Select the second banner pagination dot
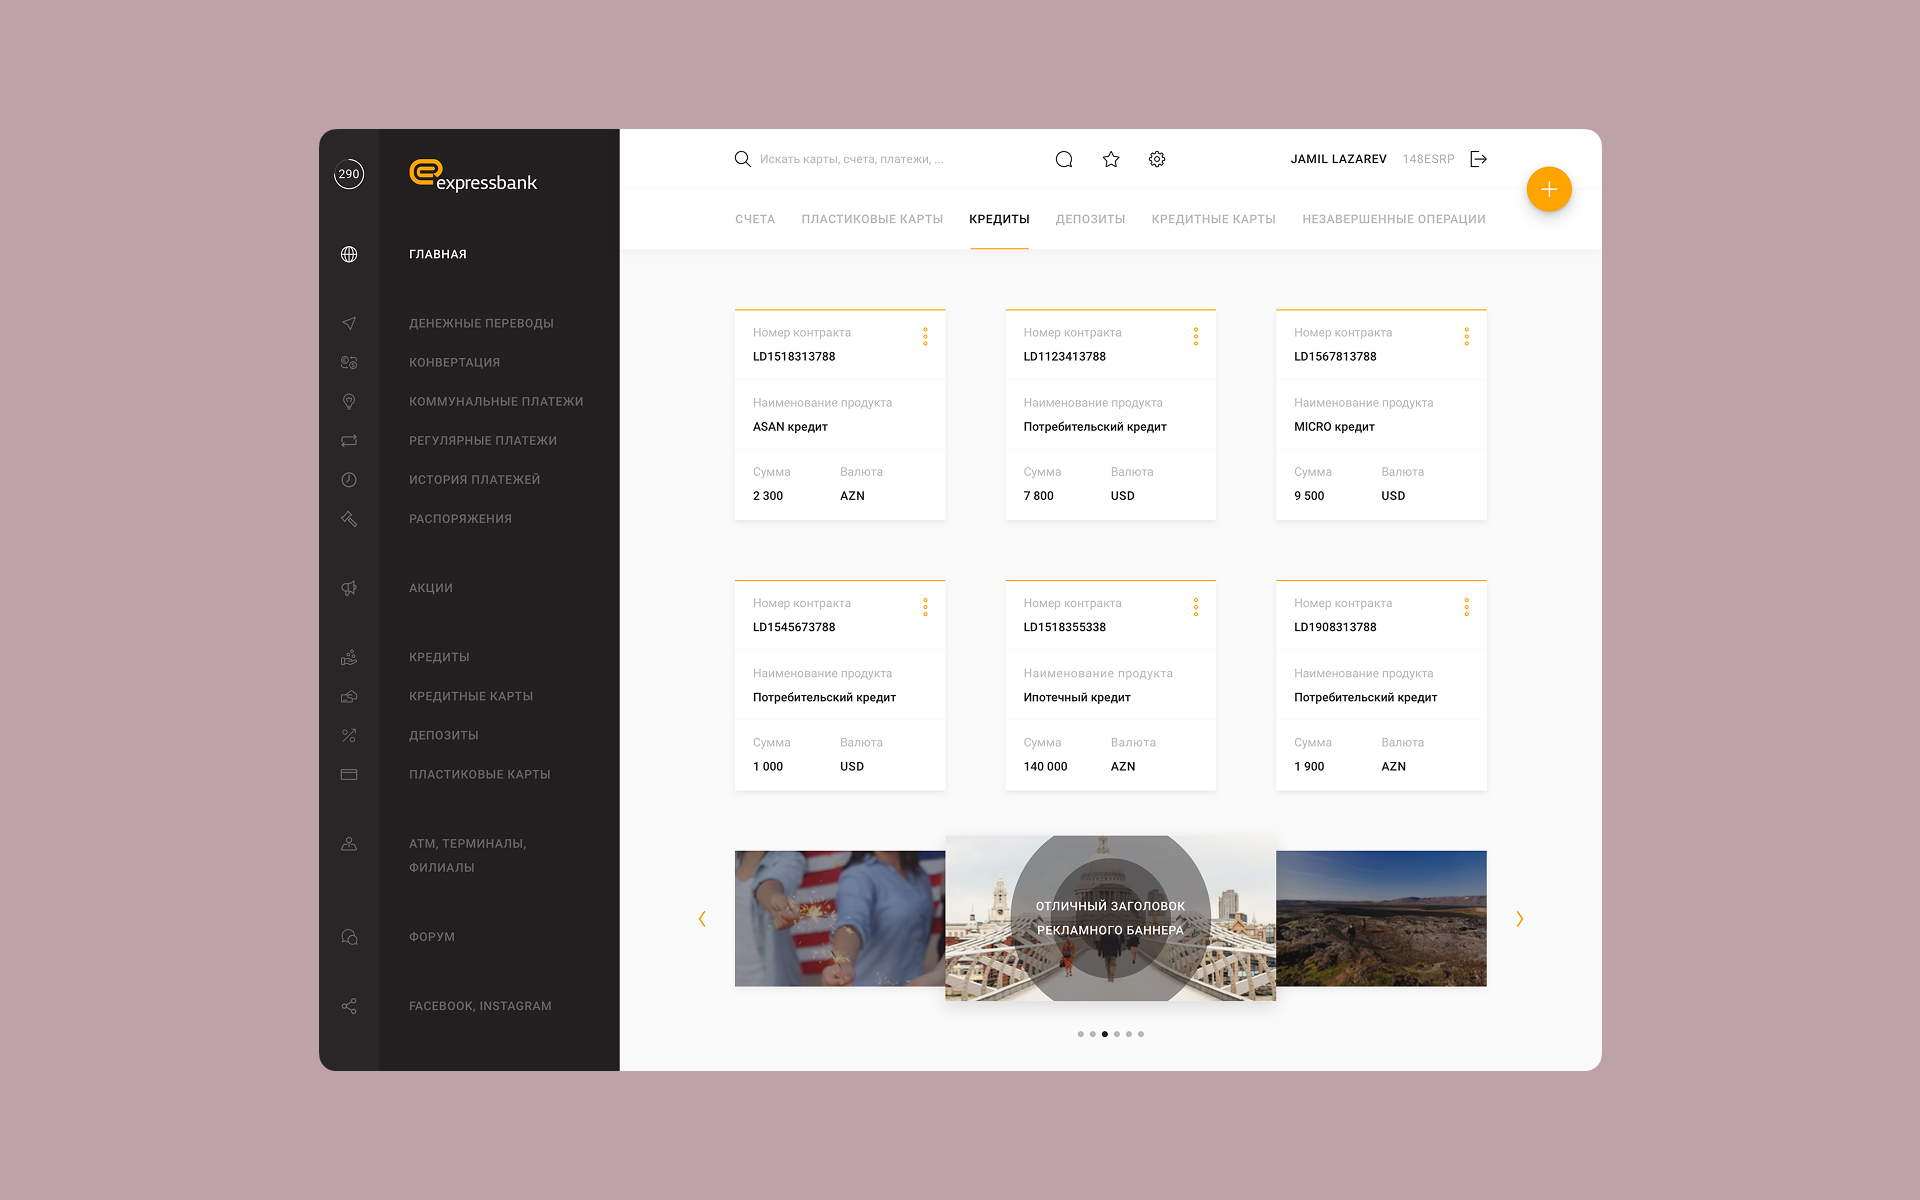The image size is (1920, 1200). [1092, 1034]
